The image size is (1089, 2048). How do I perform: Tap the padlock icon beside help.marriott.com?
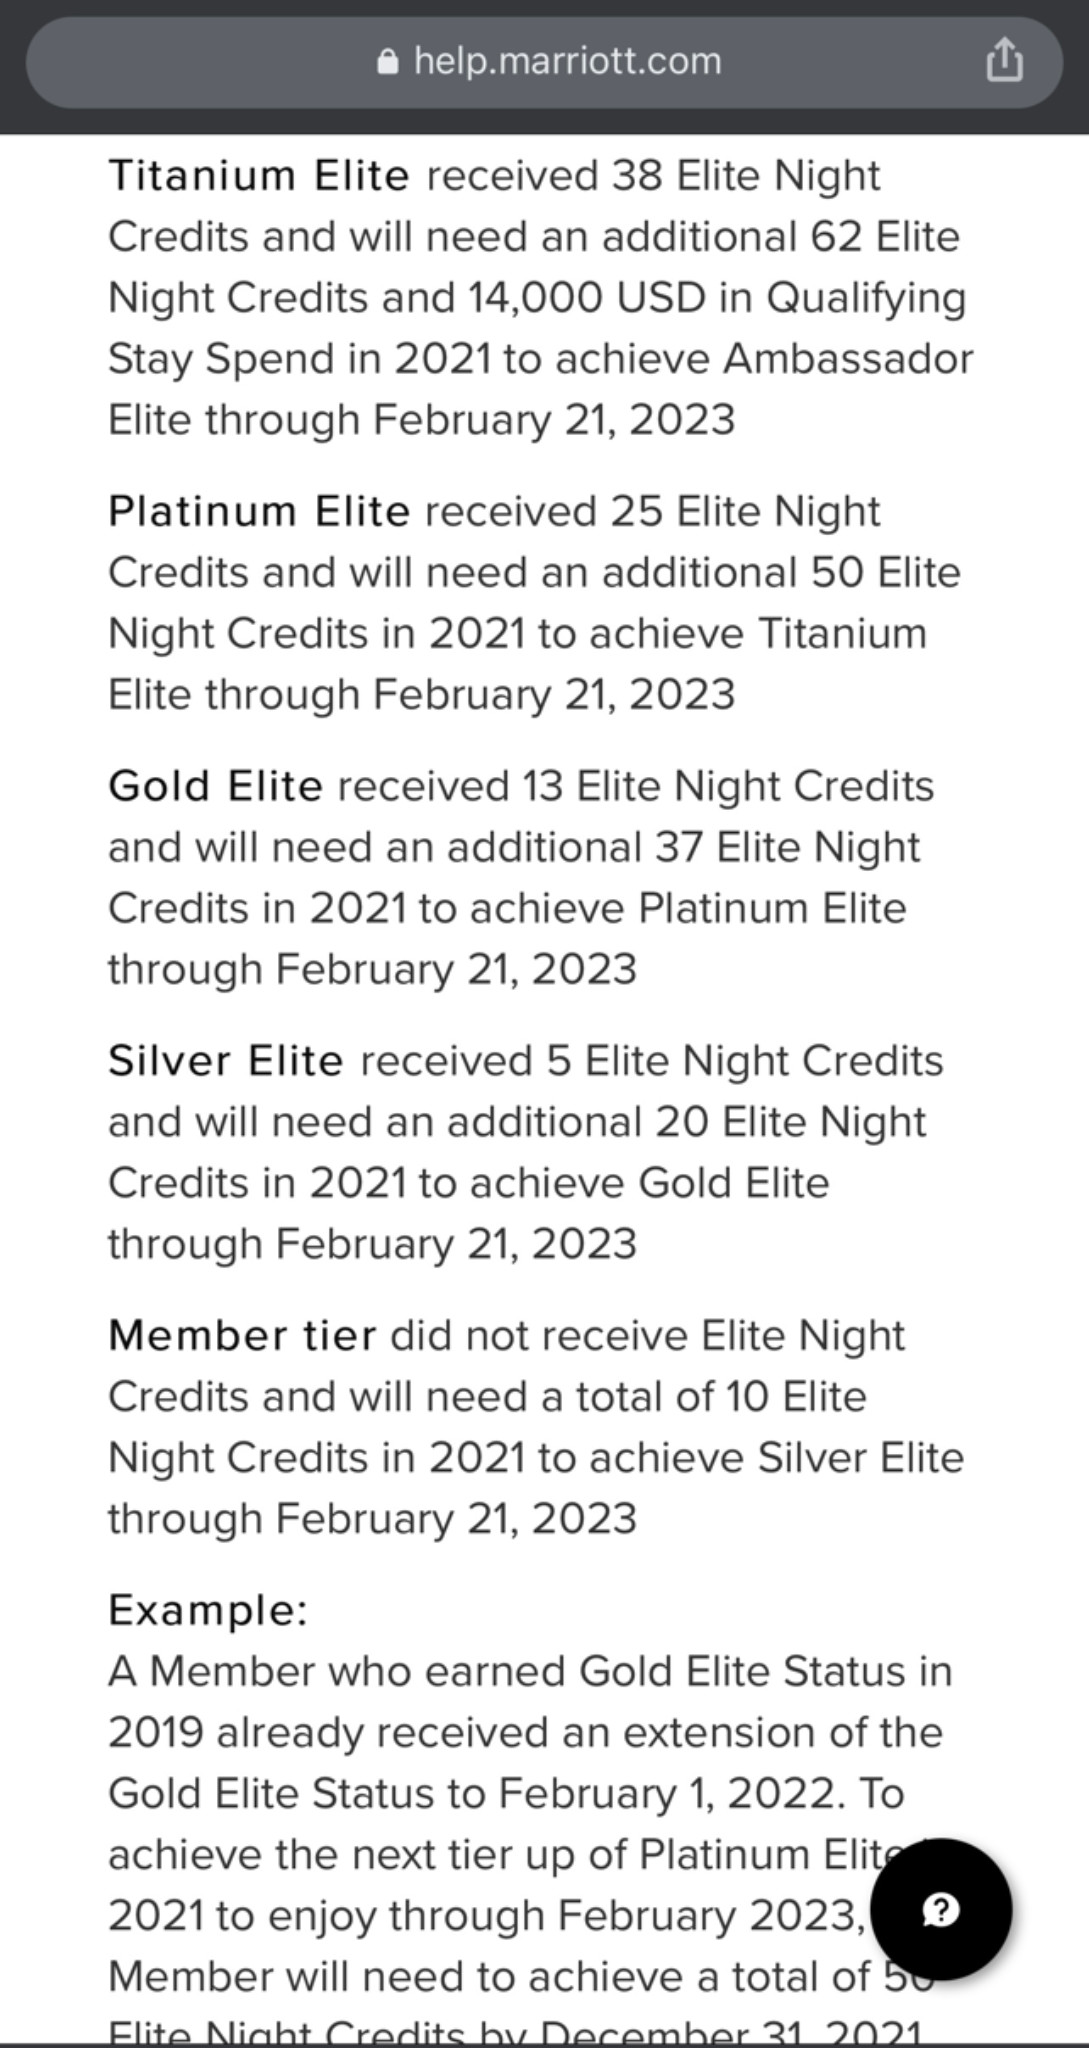389,62
